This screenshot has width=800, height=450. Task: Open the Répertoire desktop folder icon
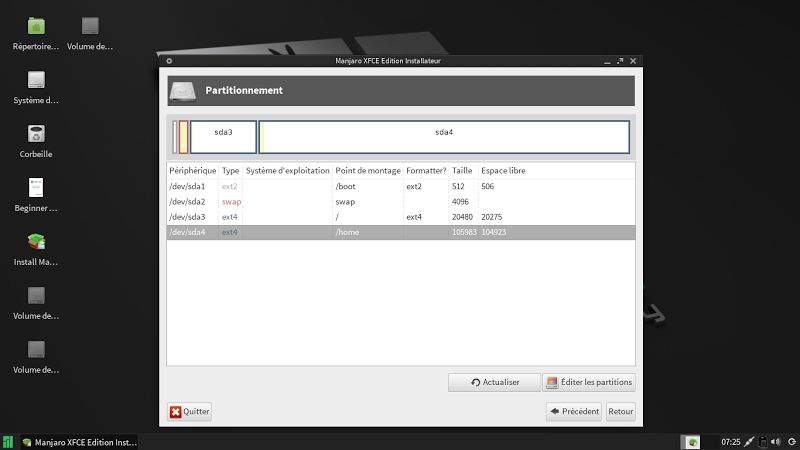pos(36,27)
